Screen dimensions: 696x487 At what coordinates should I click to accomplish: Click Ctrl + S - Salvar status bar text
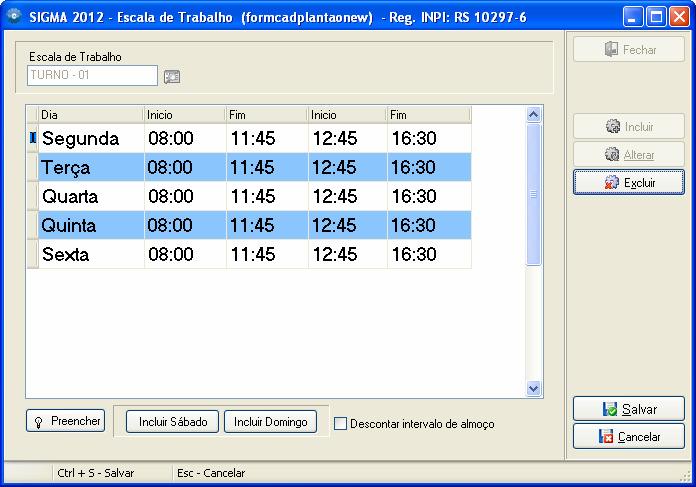coord(95,473)
